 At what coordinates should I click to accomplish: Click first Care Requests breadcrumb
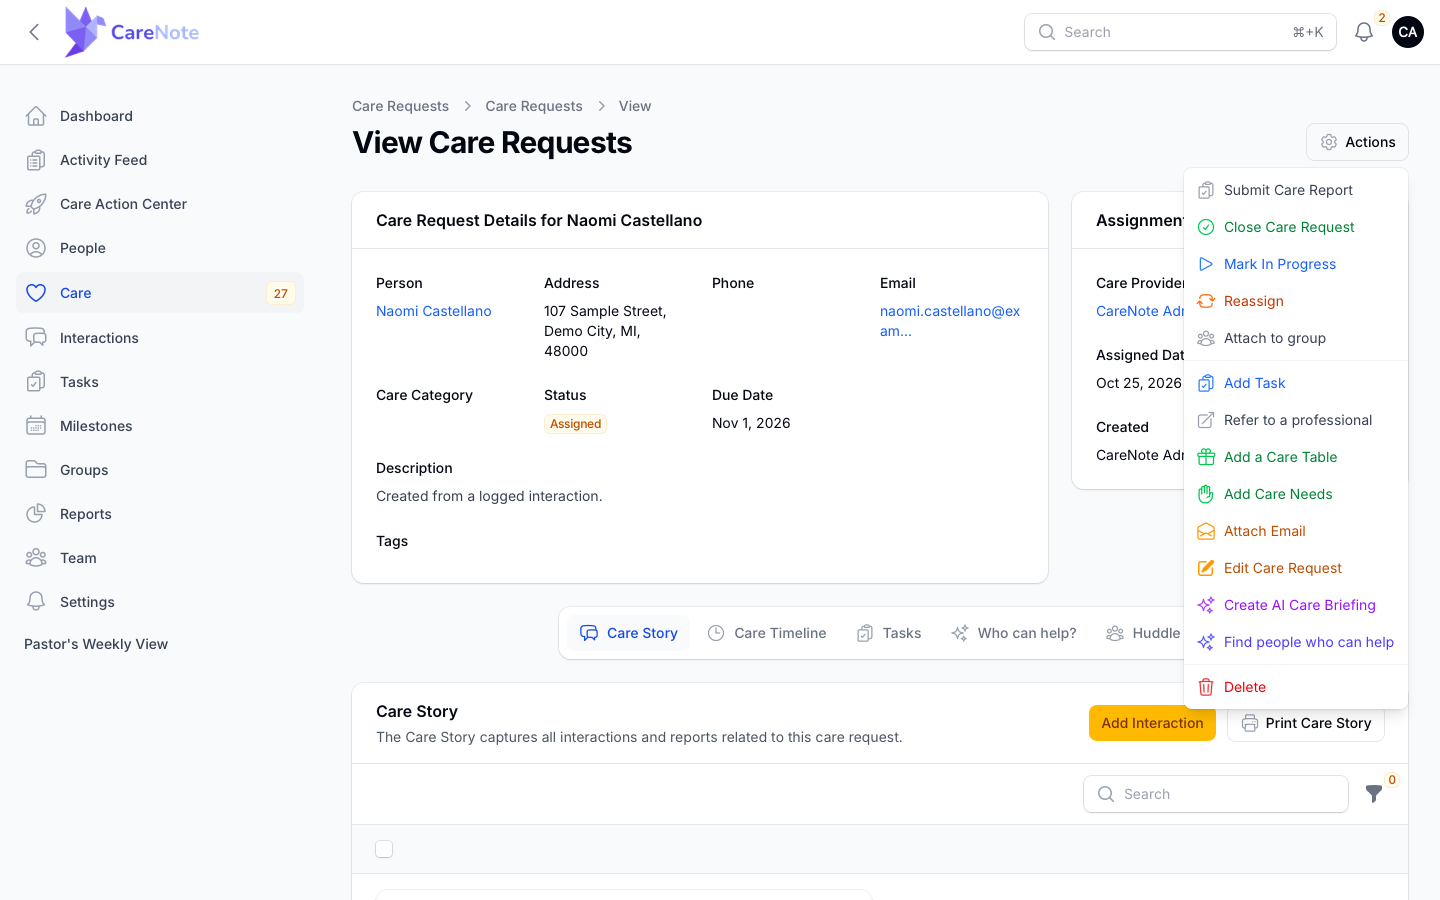(x=400, y=106)
